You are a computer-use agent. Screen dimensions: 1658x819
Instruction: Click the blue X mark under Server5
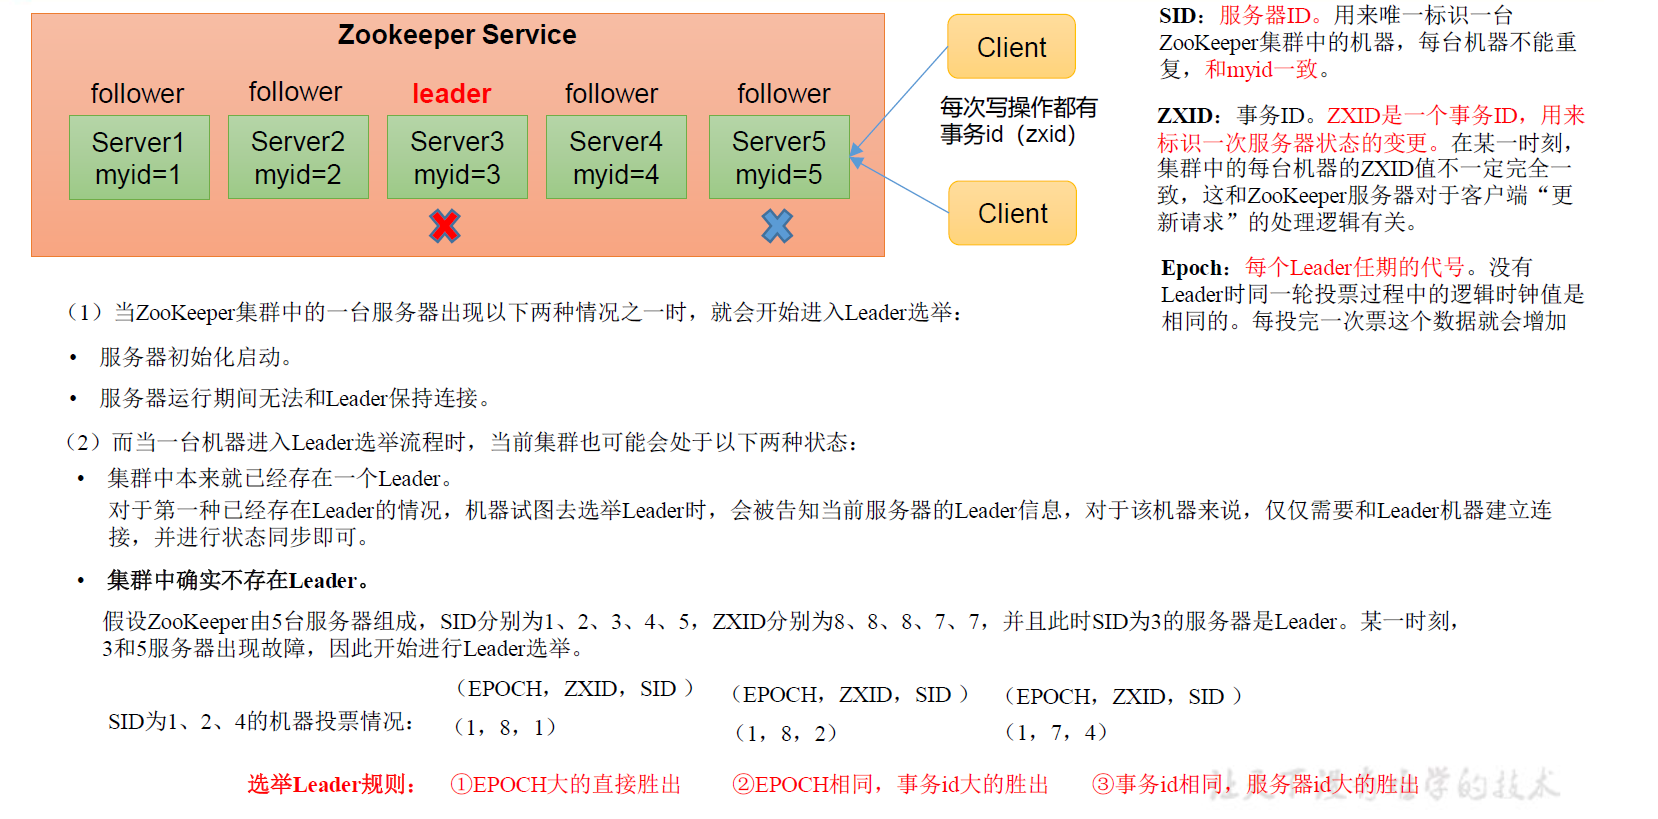777,226
